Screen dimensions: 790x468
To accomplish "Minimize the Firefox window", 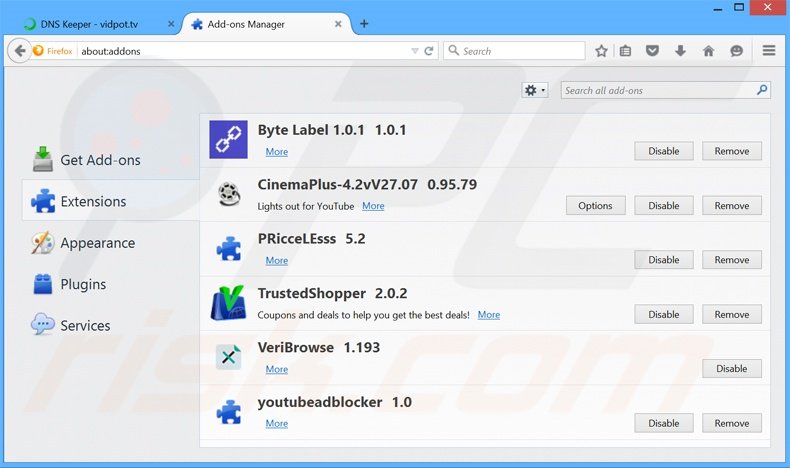I will [x=718, y=8].
